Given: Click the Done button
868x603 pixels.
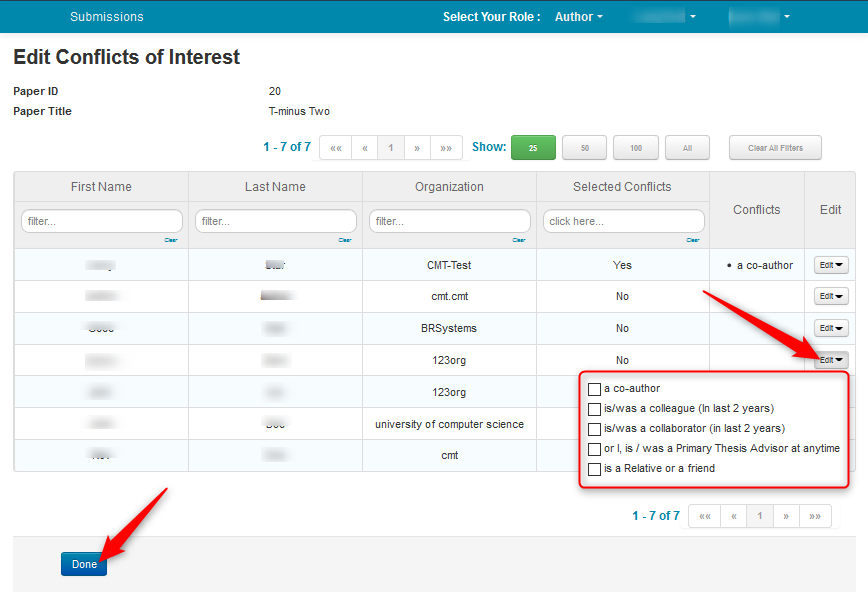Looking at the screenshot, I should click(84, 564).
